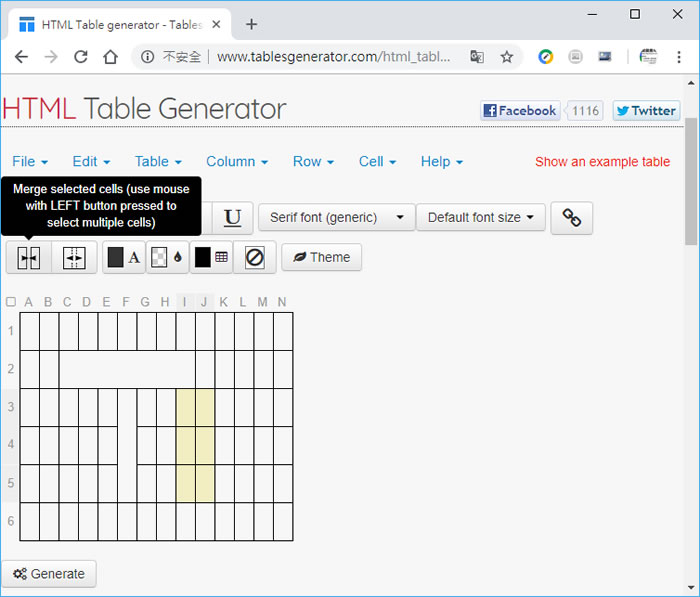Click the Generate button
This screenshot has width=700, height=597.
pos(49,573)
